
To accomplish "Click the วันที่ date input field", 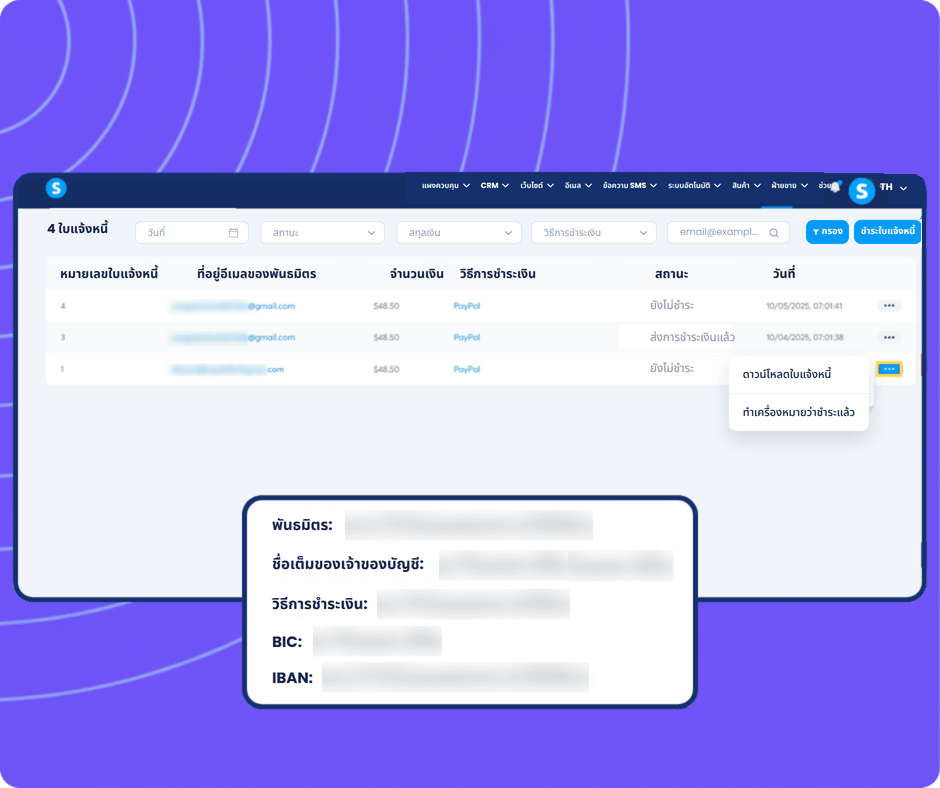I will 192,233.
